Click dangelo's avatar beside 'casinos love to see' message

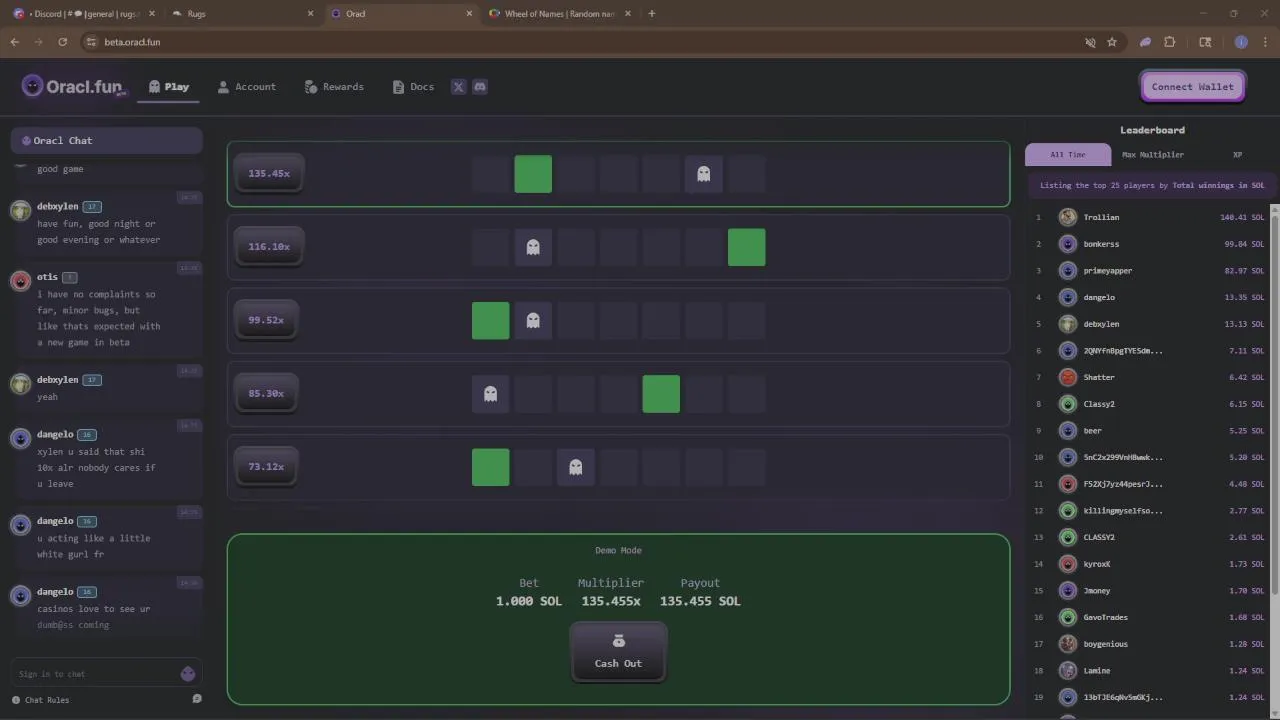tap(20, 596)
